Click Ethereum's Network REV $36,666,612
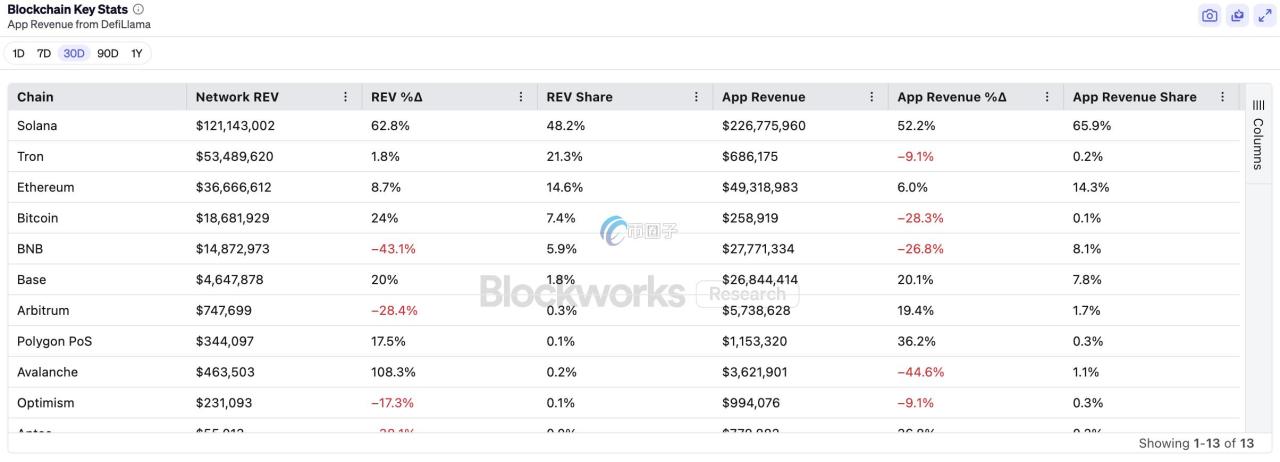This screenshot has width=1280, height=462. click(233, 188)
